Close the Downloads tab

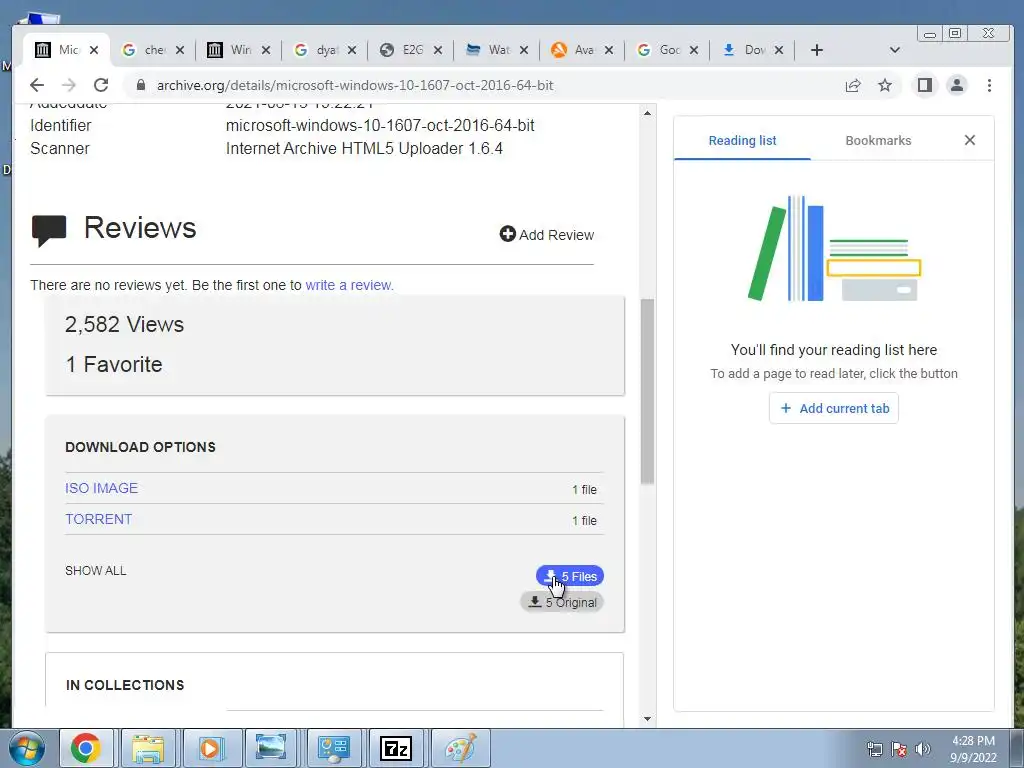778,50
